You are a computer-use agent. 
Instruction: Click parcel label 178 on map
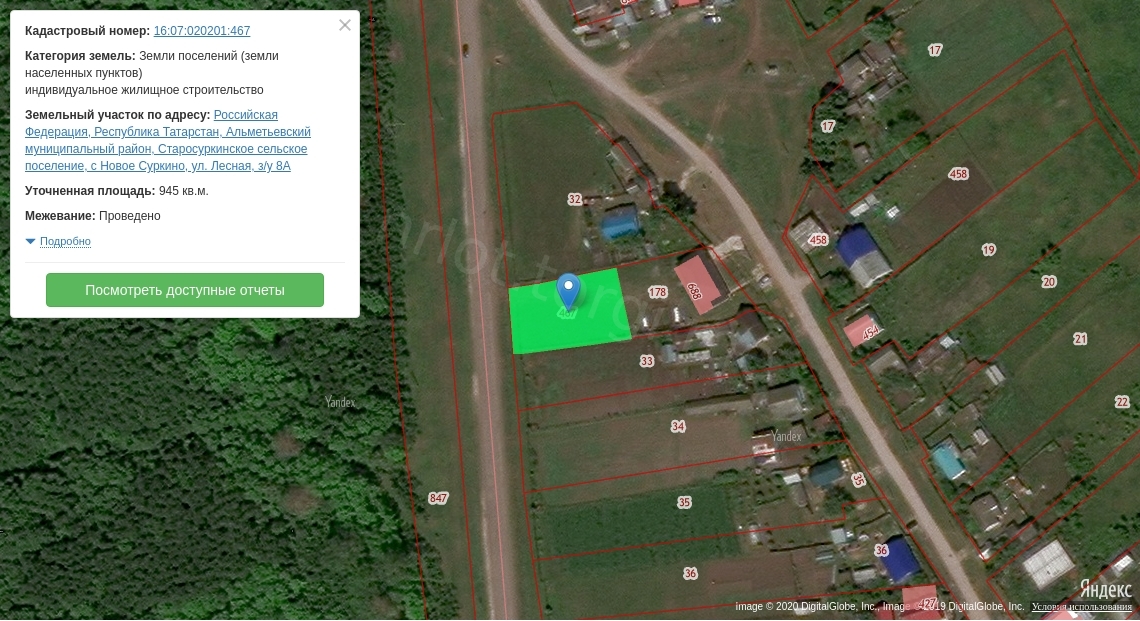click(x=657, y=293)
